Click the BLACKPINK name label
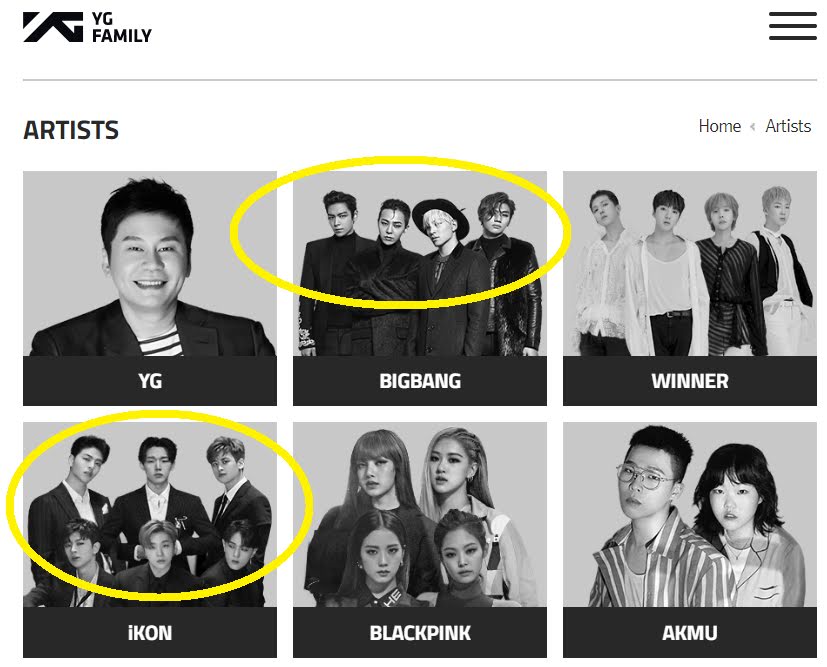Screen dimensions: 827x667 point(420,632)
